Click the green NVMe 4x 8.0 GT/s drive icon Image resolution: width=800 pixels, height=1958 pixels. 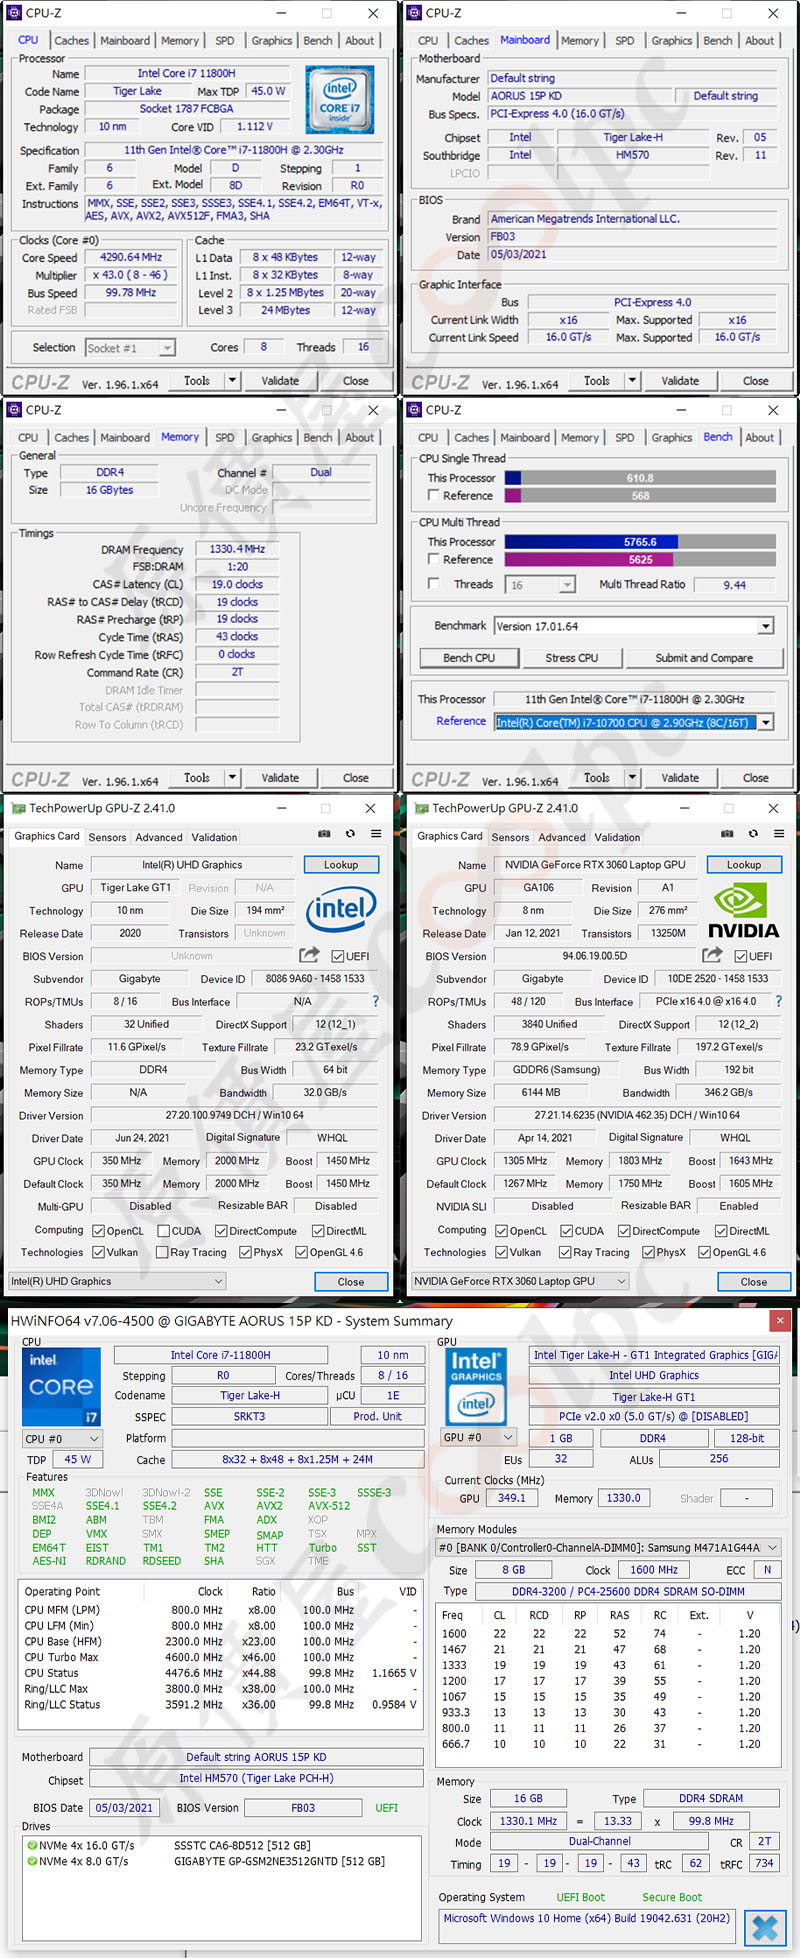click(32, 1861)
